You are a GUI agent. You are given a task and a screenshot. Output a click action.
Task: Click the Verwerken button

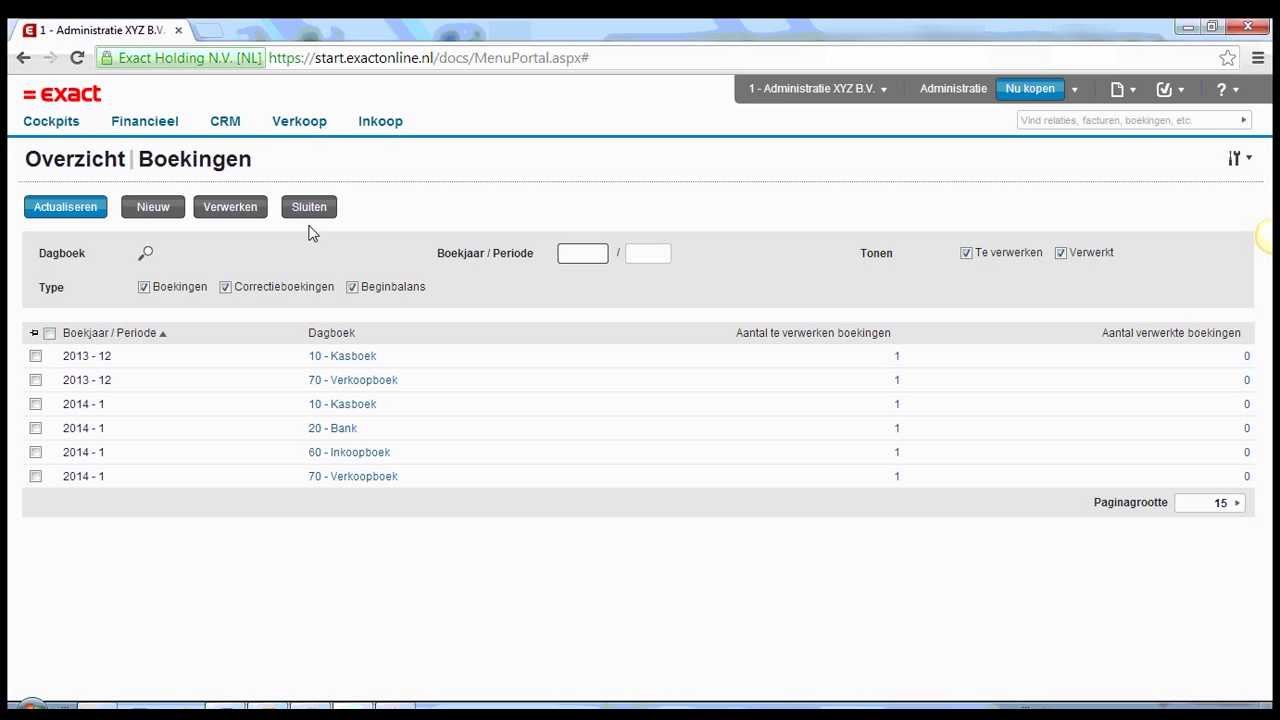tap(230, 207)
